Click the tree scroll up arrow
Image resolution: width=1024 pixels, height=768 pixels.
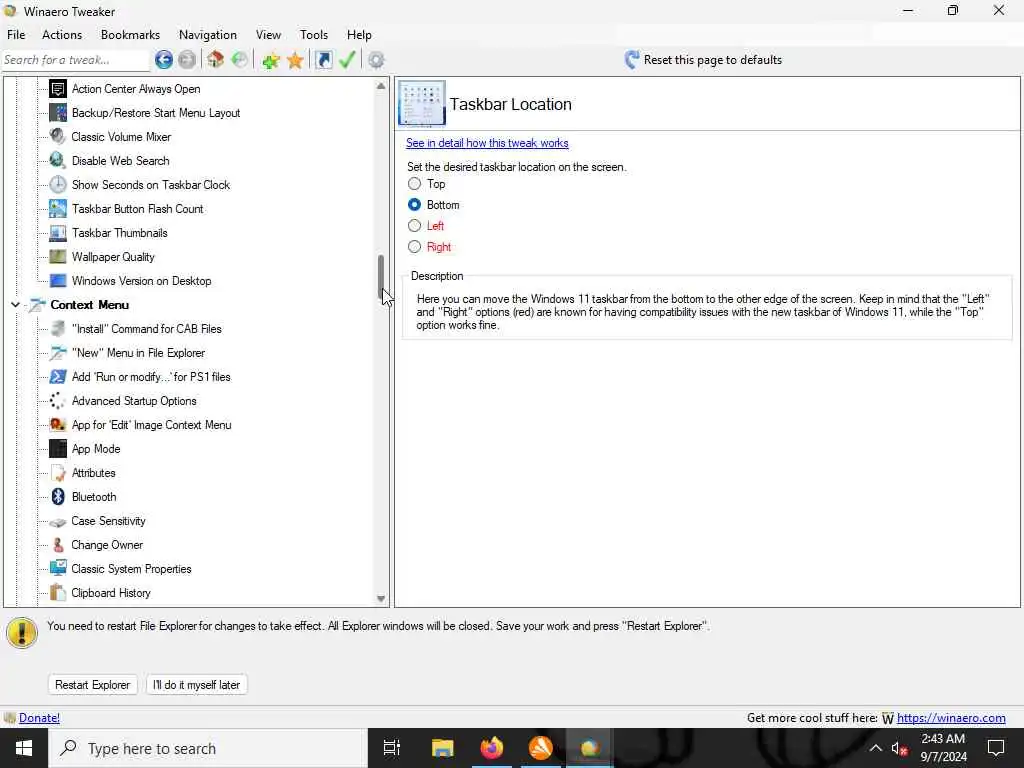381,86
